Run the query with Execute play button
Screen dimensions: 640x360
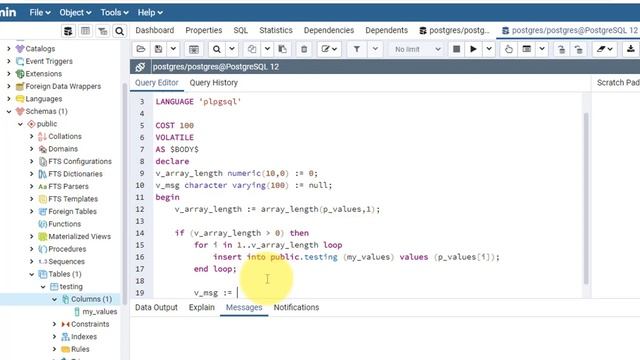click(x=473, y=49)
